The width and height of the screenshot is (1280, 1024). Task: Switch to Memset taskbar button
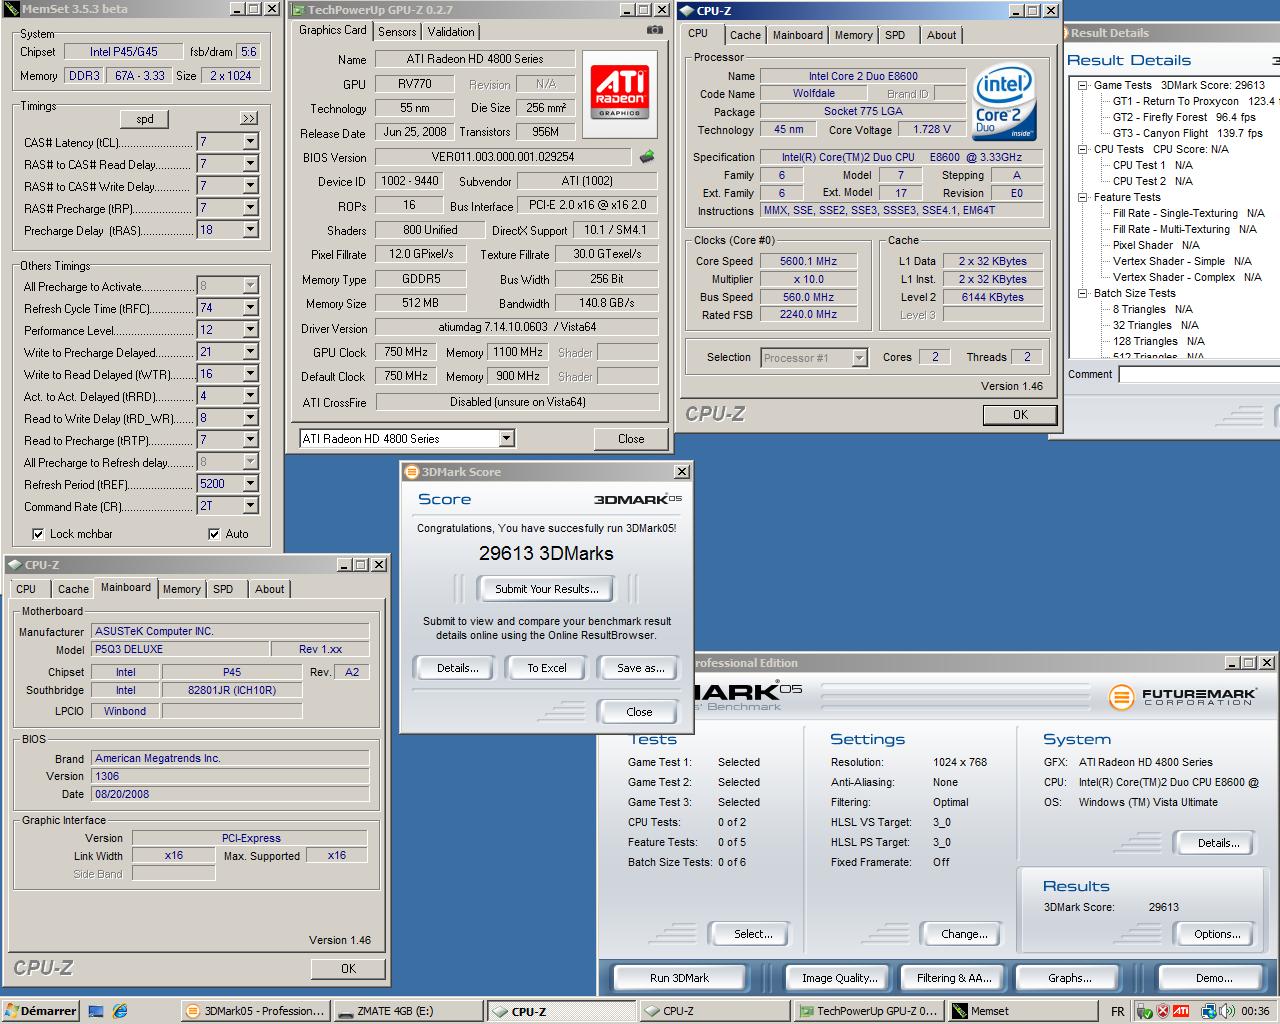pyautogui.click(x=1022, y=1011)
